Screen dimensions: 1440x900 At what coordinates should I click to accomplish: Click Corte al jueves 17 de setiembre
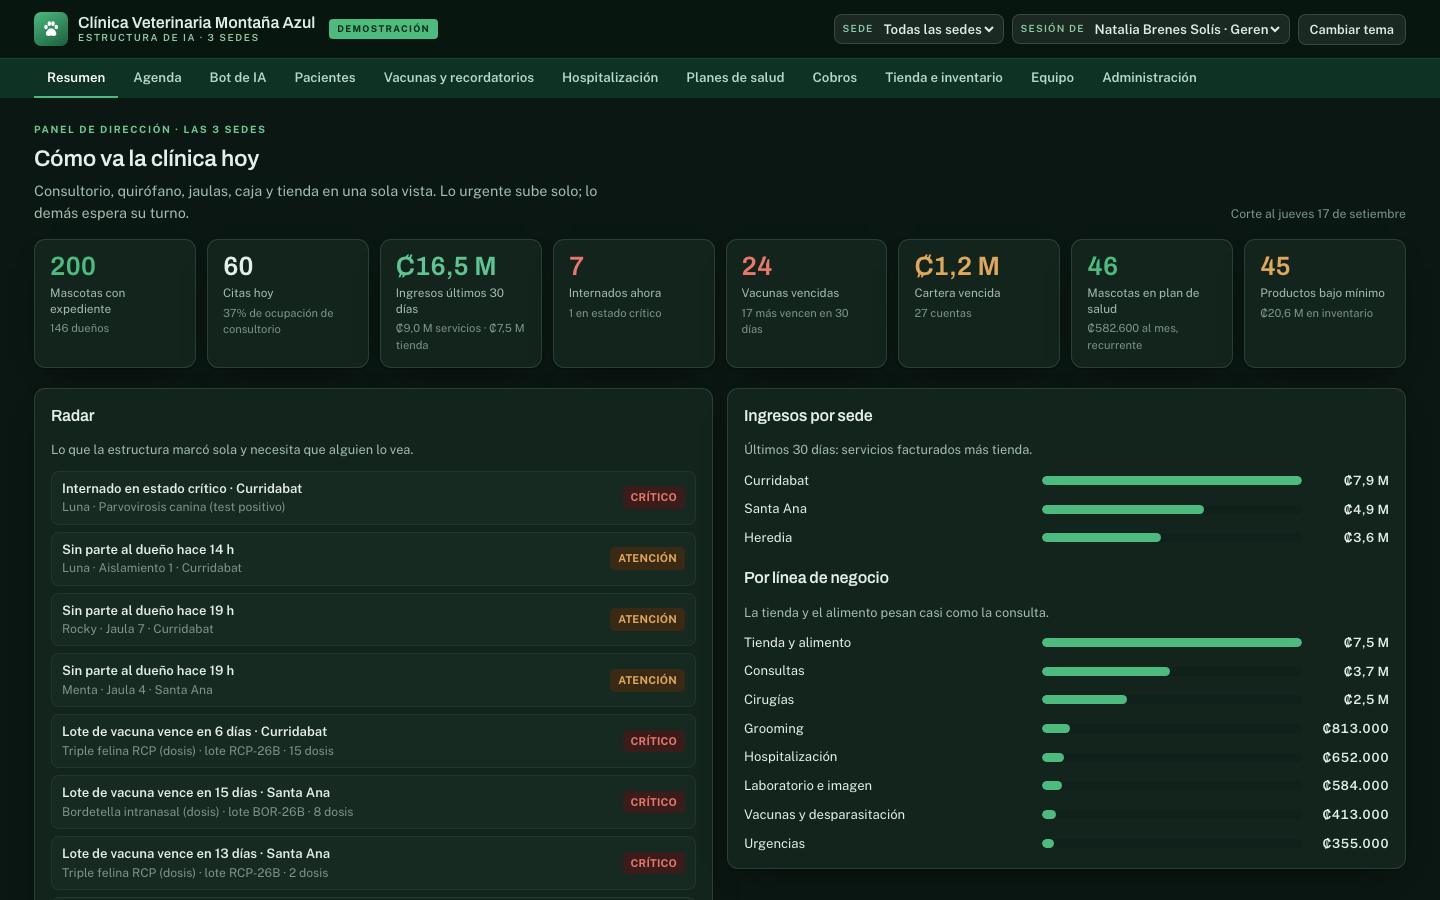point(1318,214)
